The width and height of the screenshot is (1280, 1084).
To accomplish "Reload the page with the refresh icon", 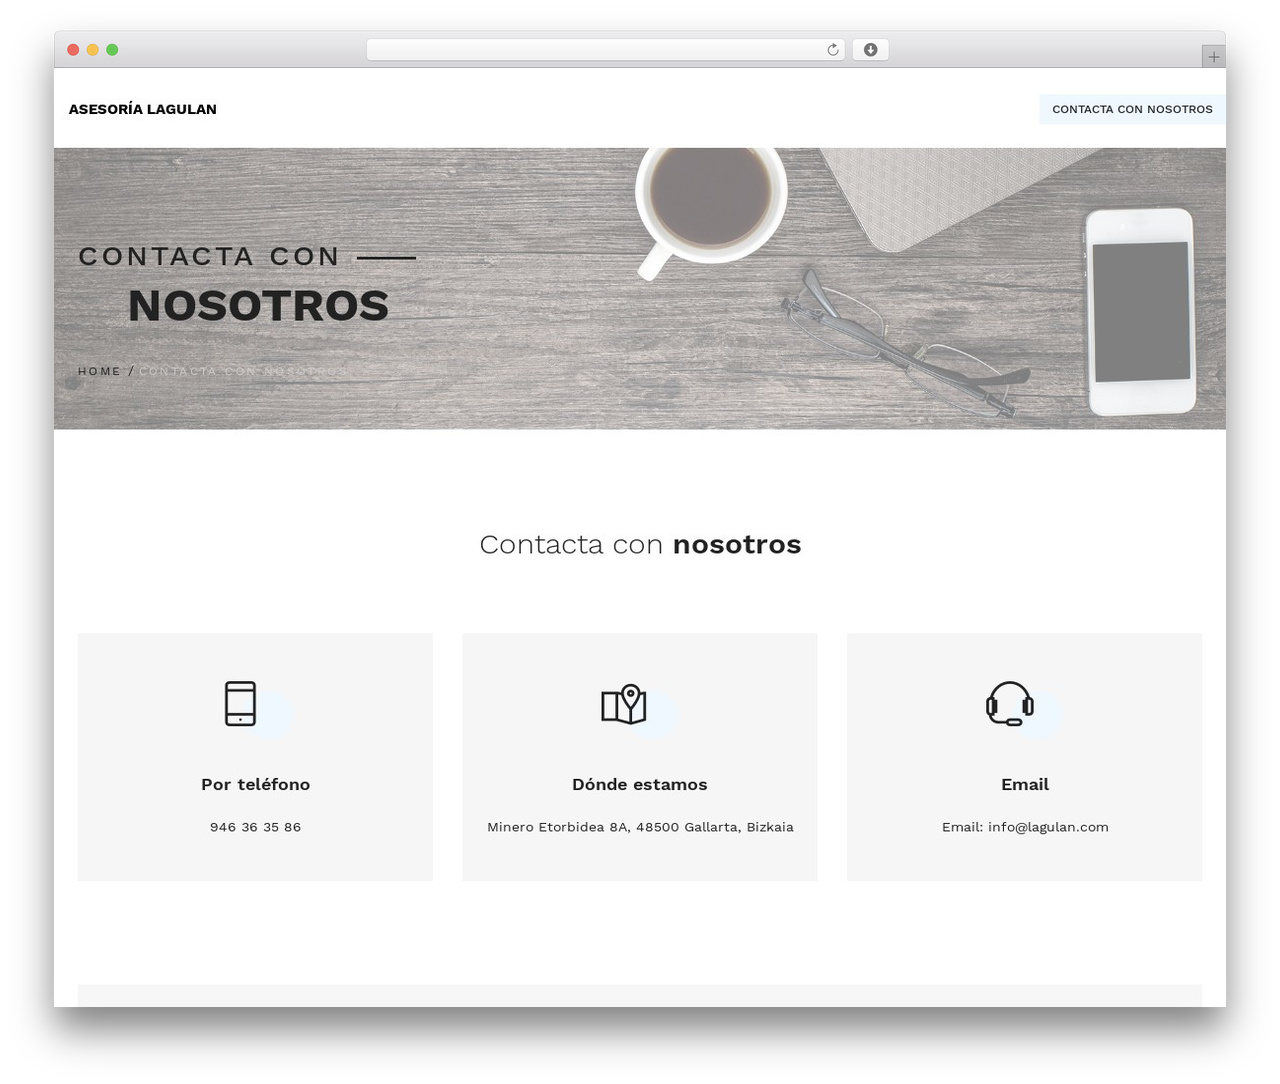I will pyautogui.click(x=833, y=50).
